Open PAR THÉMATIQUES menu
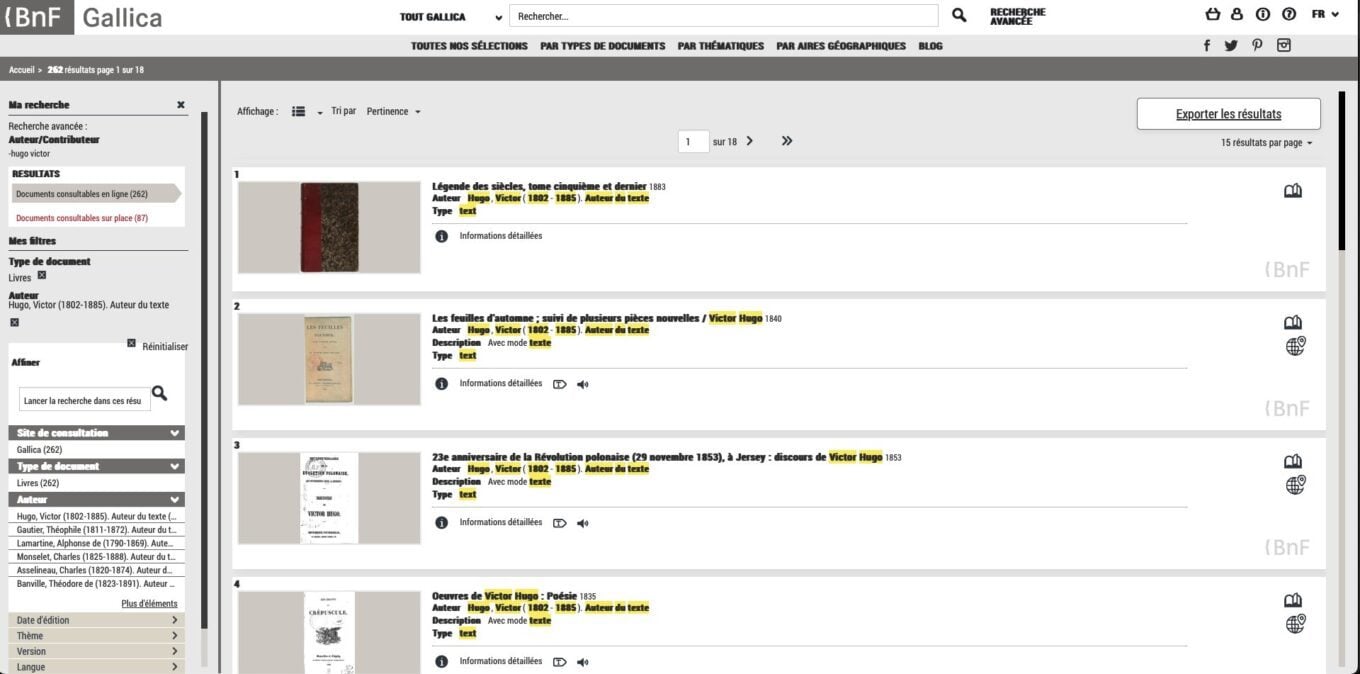This screenshot has width=1360, height=674. pos(720,46)
